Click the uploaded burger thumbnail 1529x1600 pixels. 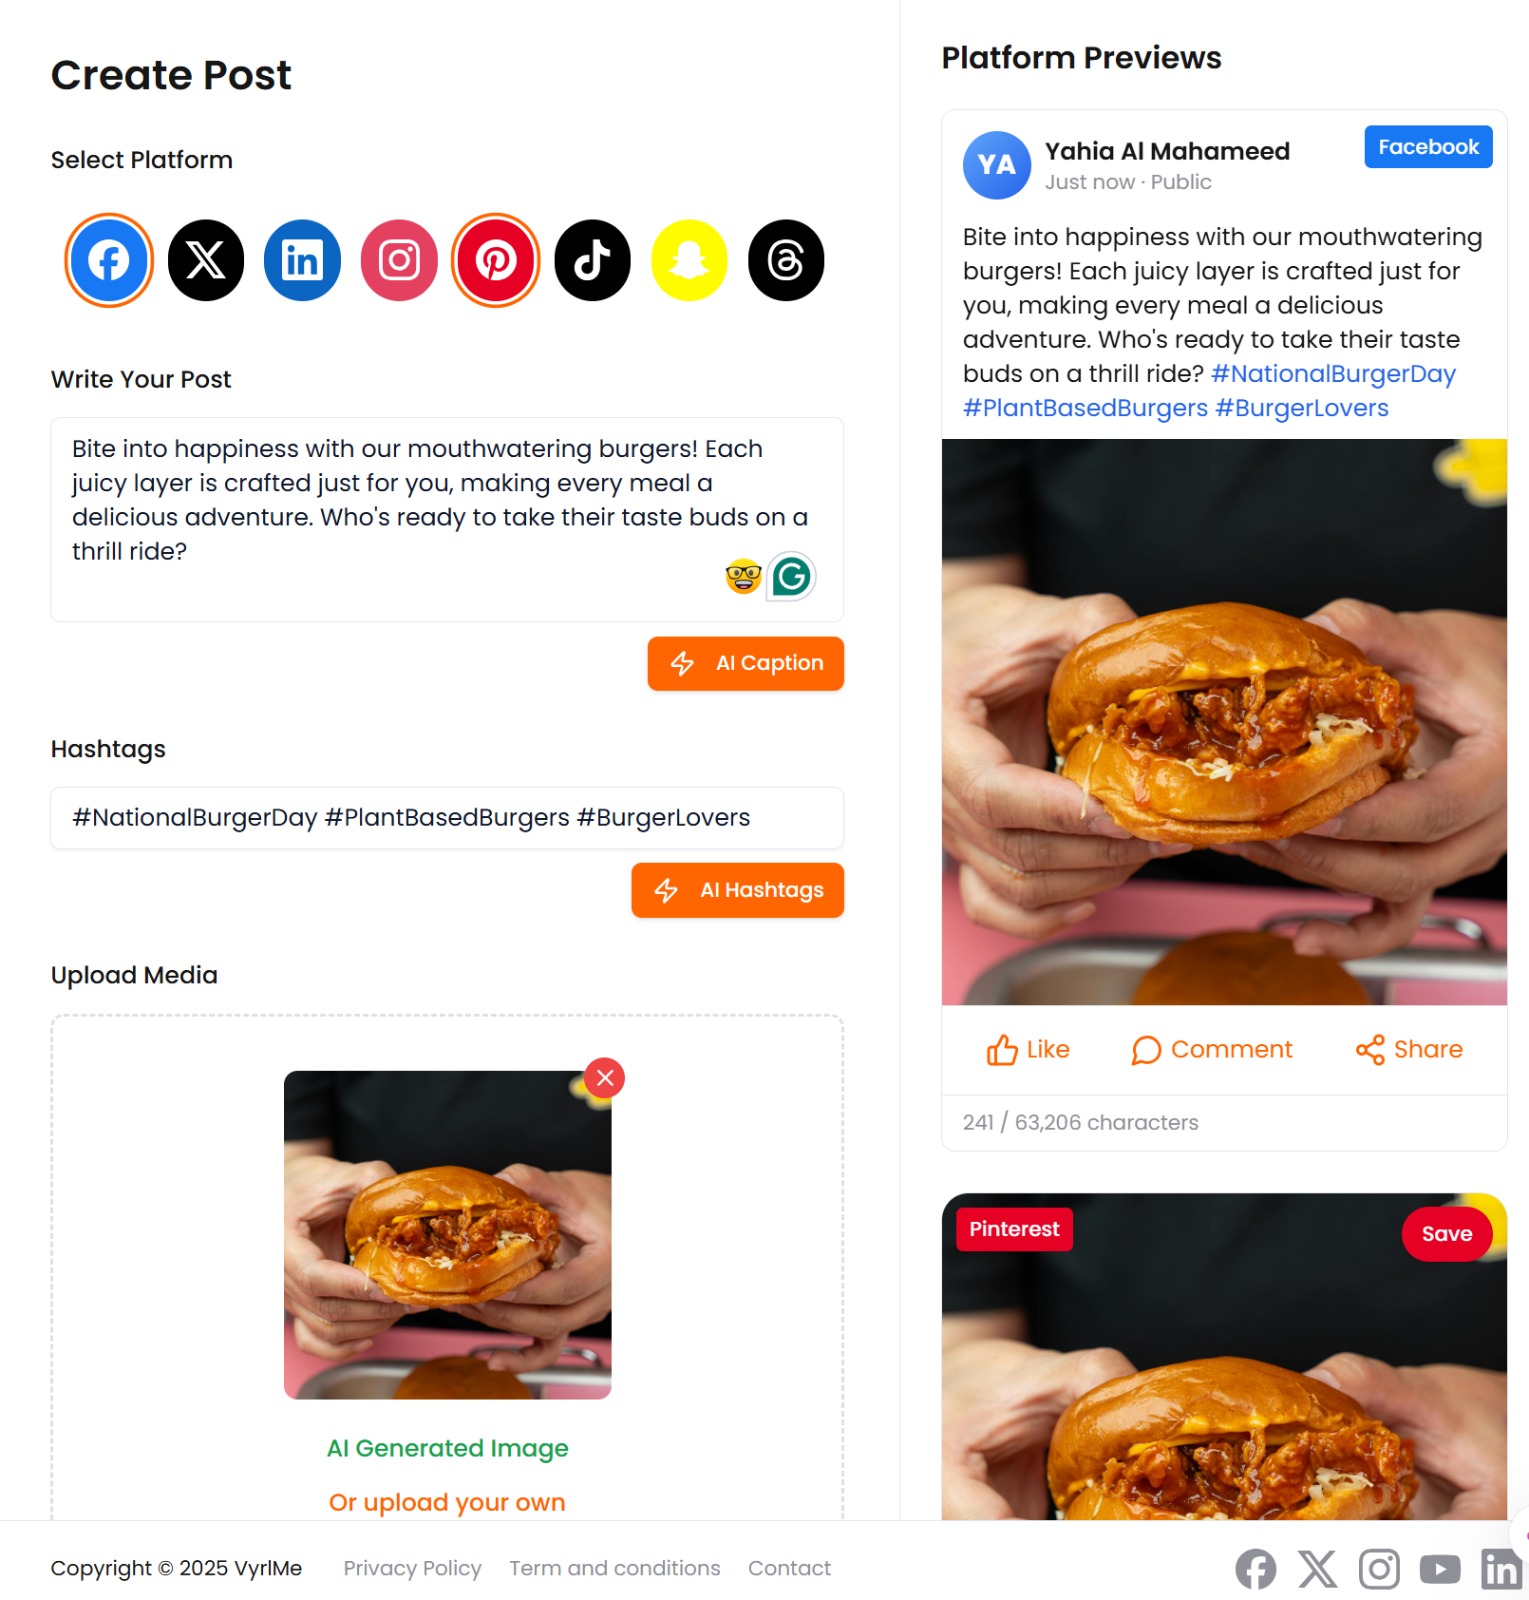point(448,1235)
